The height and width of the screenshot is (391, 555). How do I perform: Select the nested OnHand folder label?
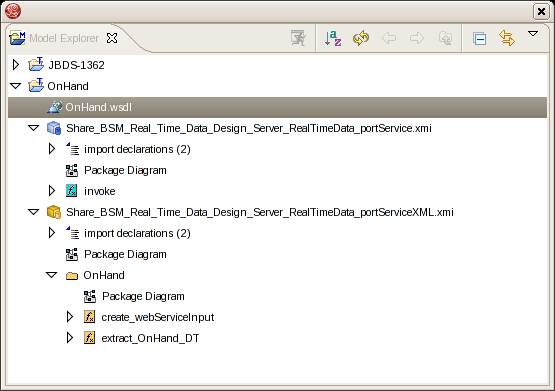tap(104, 275)
